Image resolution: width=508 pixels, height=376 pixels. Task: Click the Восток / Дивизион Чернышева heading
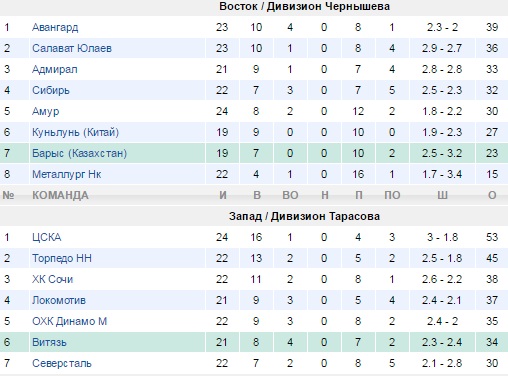point(304,6)
